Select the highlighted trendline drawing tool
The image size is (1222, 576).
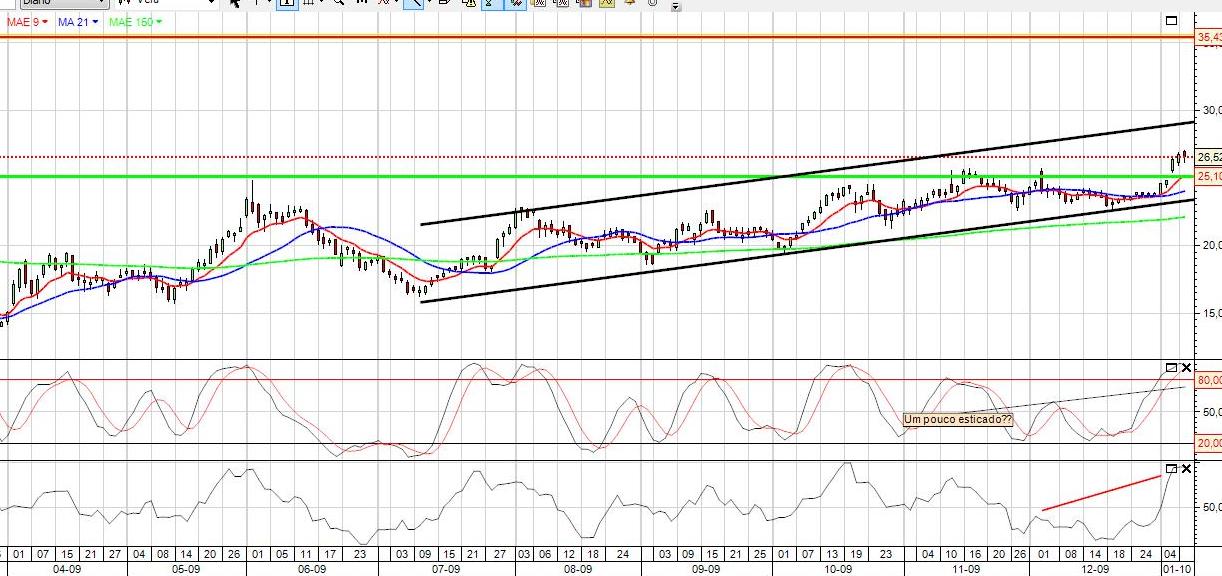point(412,4)
